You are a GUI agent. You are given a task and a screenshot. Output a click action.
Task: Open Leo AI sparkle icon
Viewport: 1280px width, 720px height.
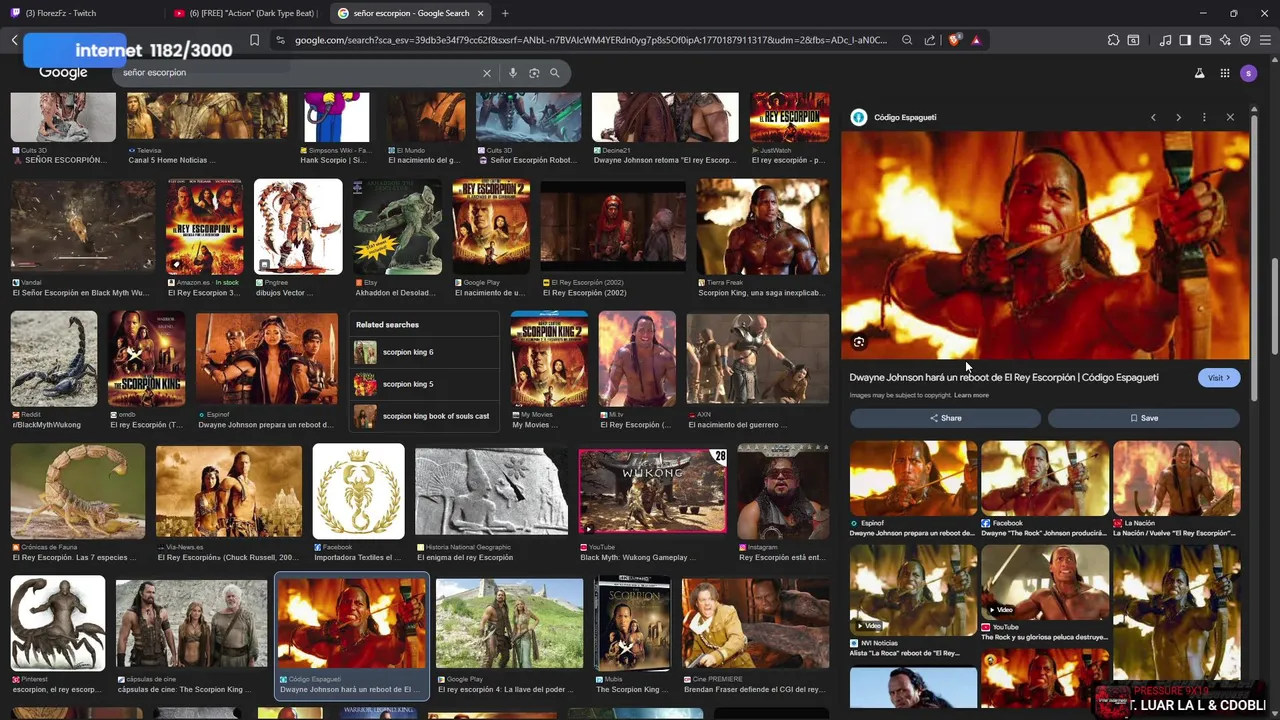tap(1225, 40)
